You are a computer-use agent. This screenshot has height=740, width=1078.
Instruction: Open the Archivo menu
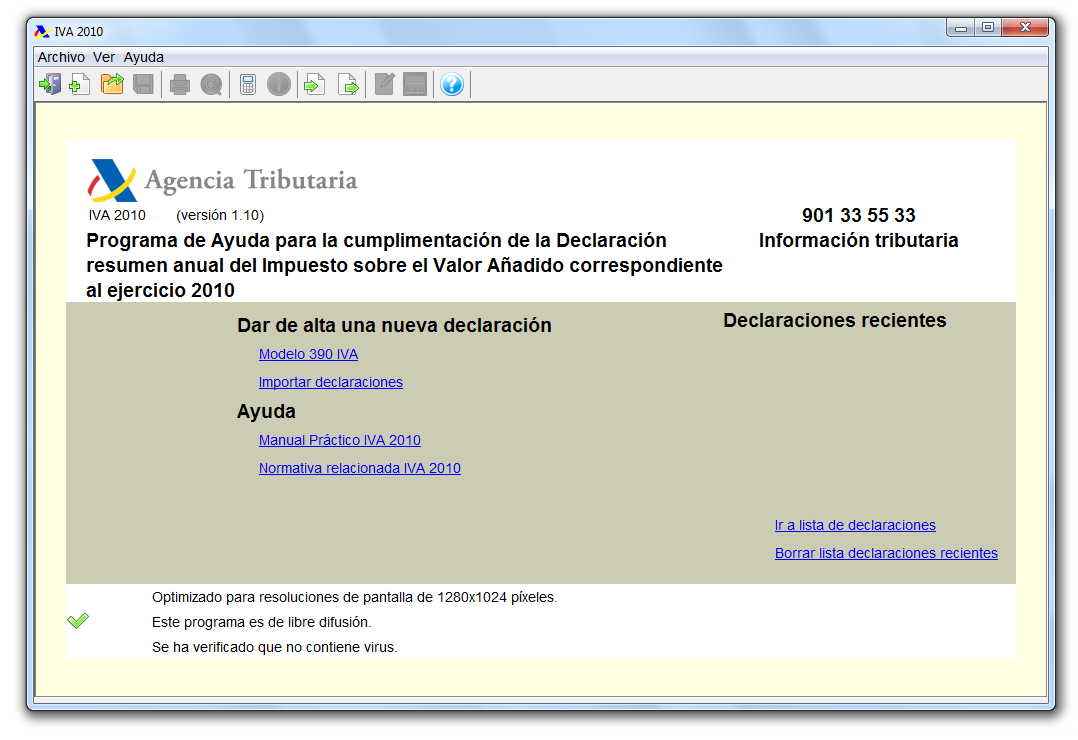tap(61, 57)
